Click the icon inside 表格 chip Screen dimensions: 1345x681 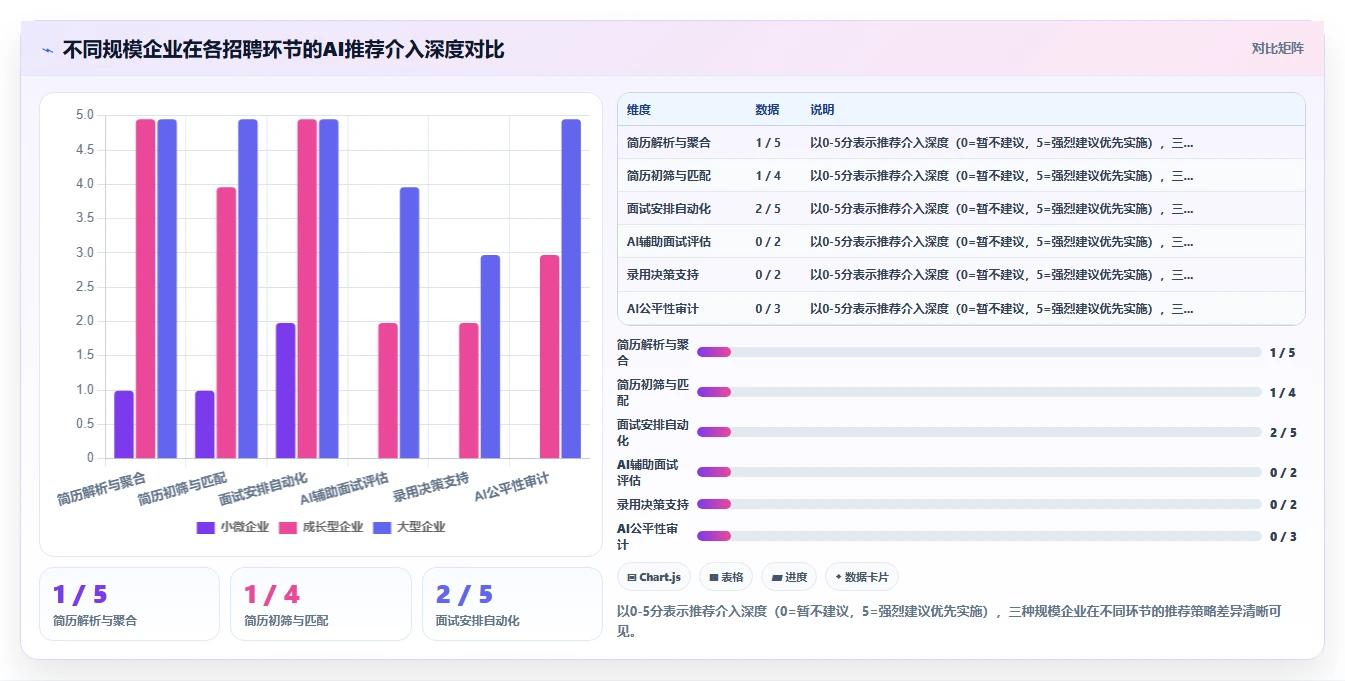(714, 577)
